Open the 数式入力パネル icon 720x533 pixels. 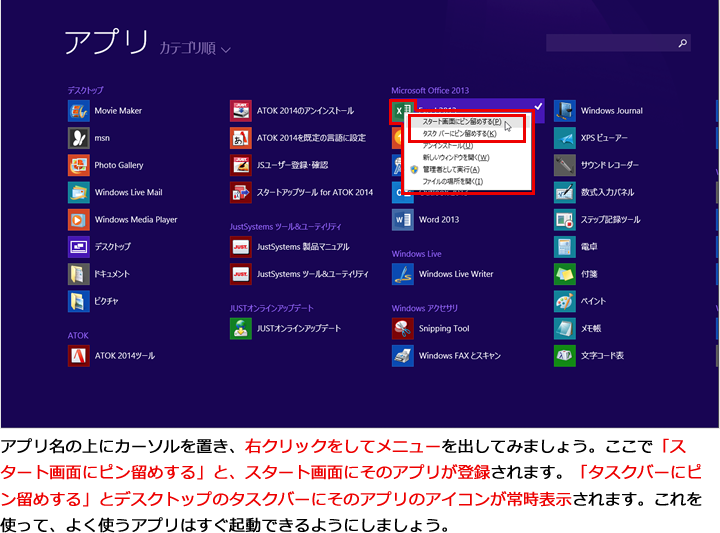[x=565, y=192]
